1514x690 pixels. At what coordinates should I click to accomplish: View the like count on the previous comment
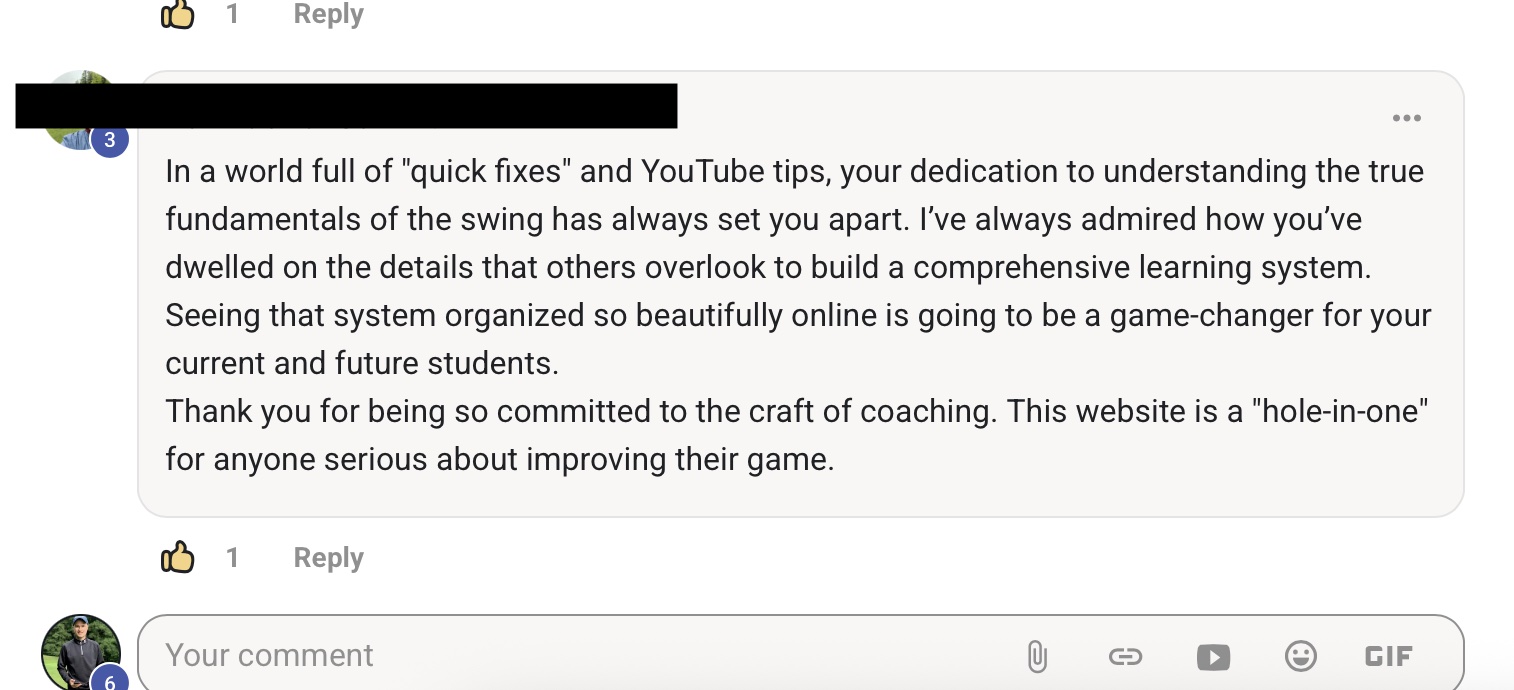click(x=232, y=14)
